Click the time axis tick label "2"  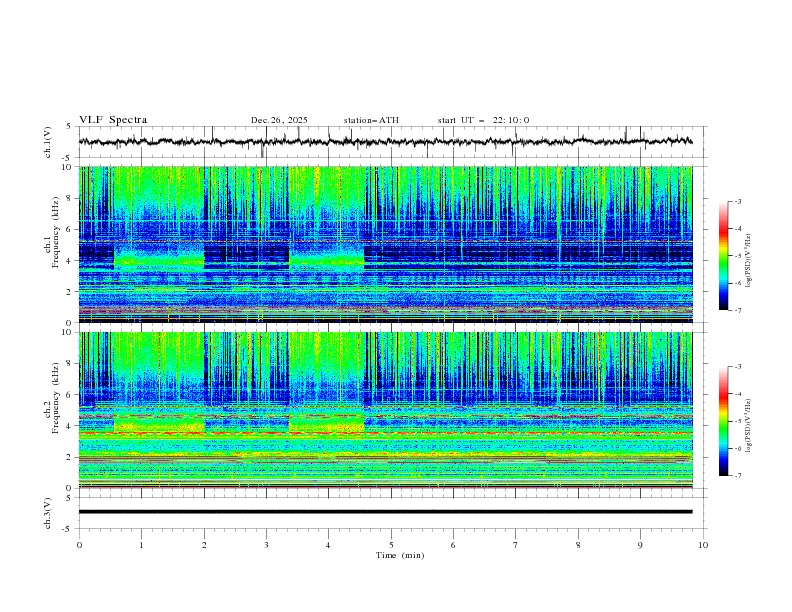[x=204, y=545]
